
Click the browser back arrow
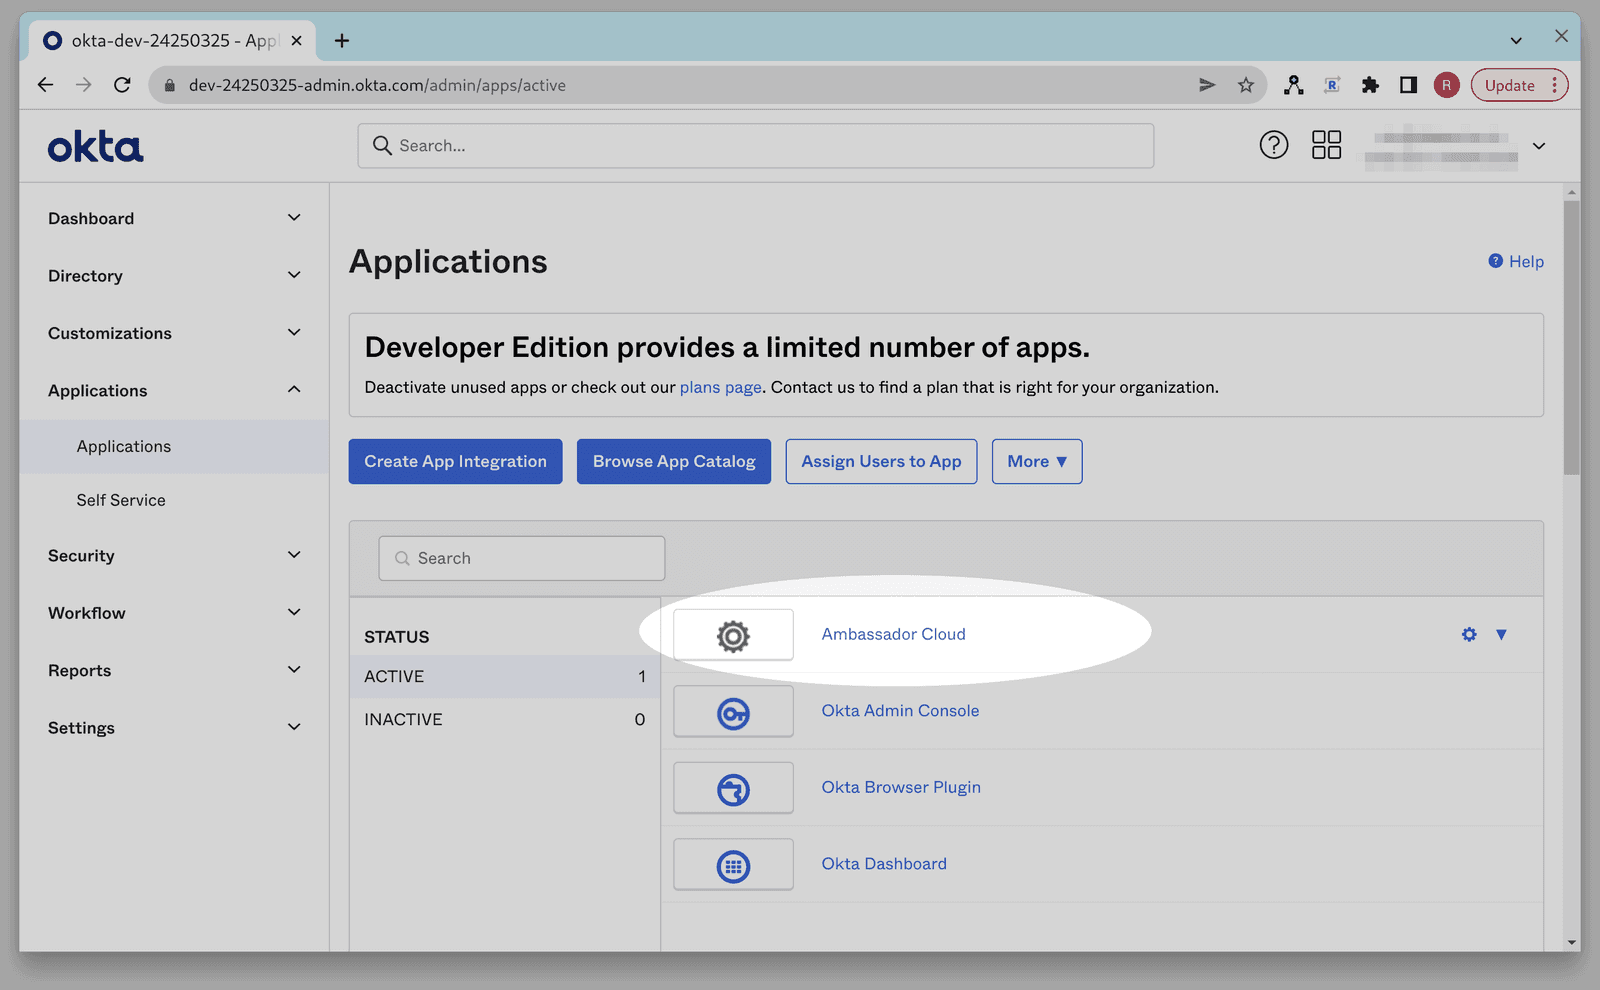point(45,85)
